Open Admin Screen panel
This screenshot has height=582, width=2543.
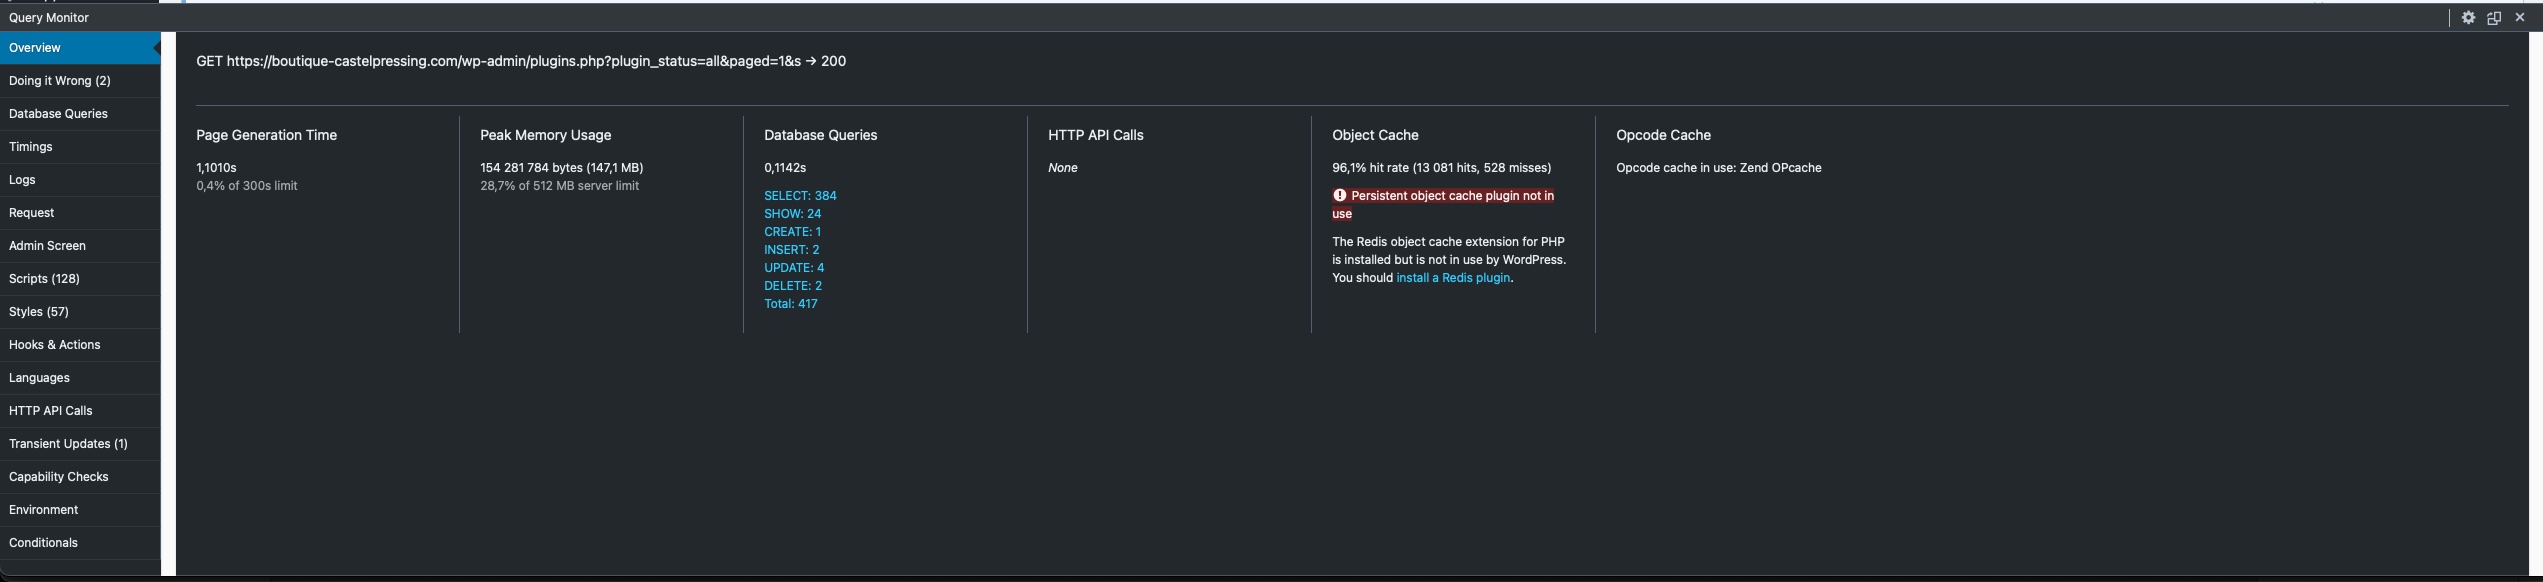click(x=80, y=246)
